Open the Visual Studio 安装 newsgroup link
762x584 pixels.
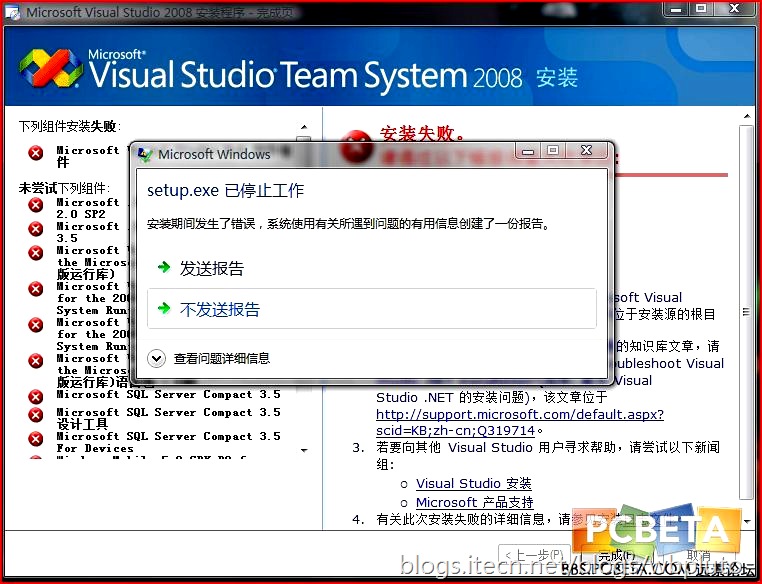(473, 484)
